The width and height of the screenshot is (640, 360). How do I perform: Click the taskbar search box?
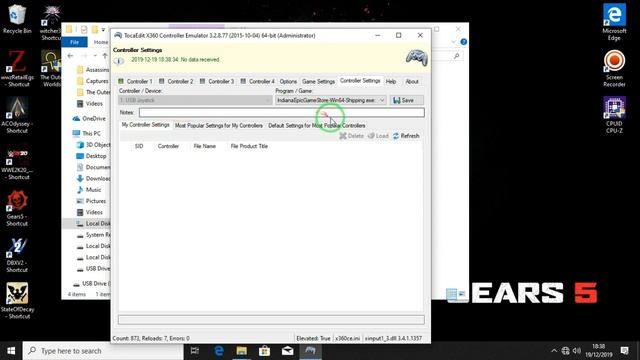pyautogui.click(x=103, y=351)
